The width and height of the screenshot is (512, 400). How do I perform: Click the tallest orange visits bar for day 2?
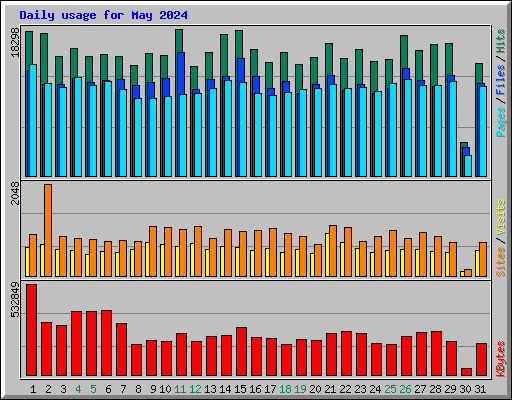(x=48, y=230)
